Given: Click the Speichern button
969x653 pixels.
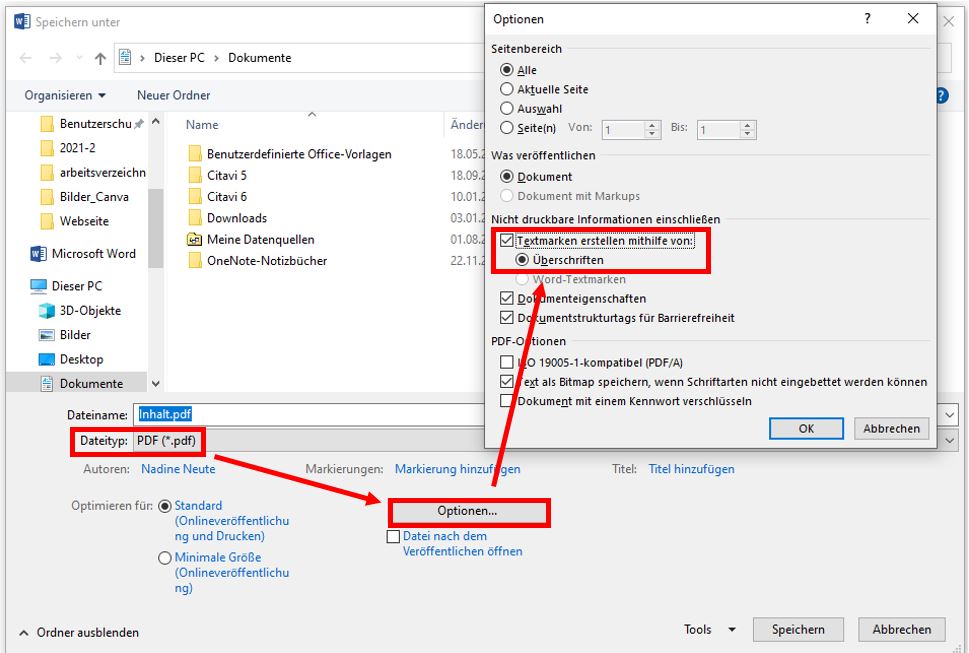Looking at the screenshot, I should coord(798,630).
